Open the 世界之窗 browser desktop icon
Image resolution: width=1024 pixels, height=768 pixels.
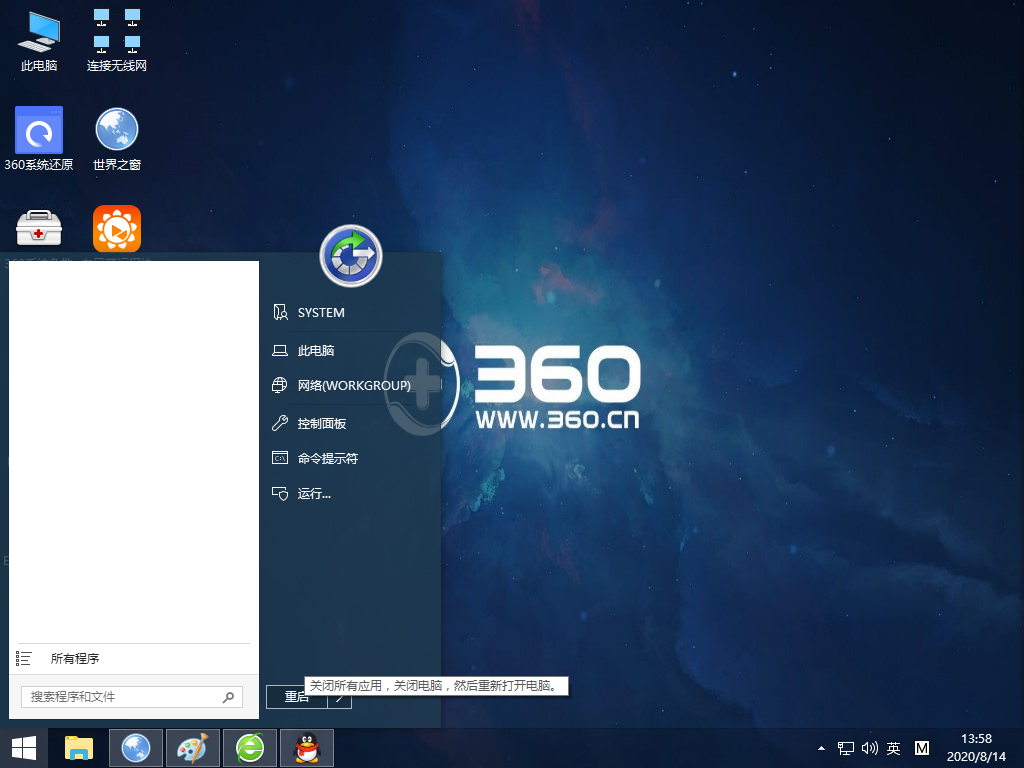point(117,139)
